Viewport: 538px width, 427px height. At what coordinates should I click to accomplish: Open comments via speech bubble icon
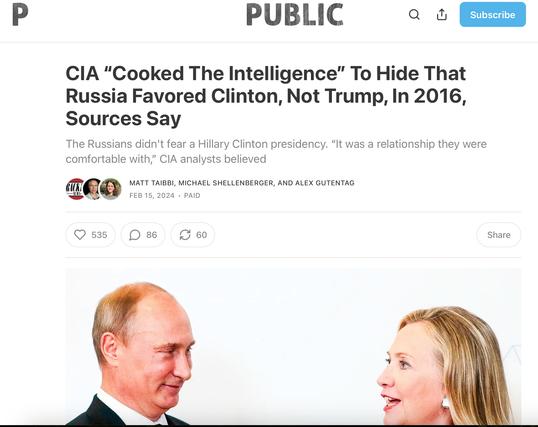(x=134, y=235)
